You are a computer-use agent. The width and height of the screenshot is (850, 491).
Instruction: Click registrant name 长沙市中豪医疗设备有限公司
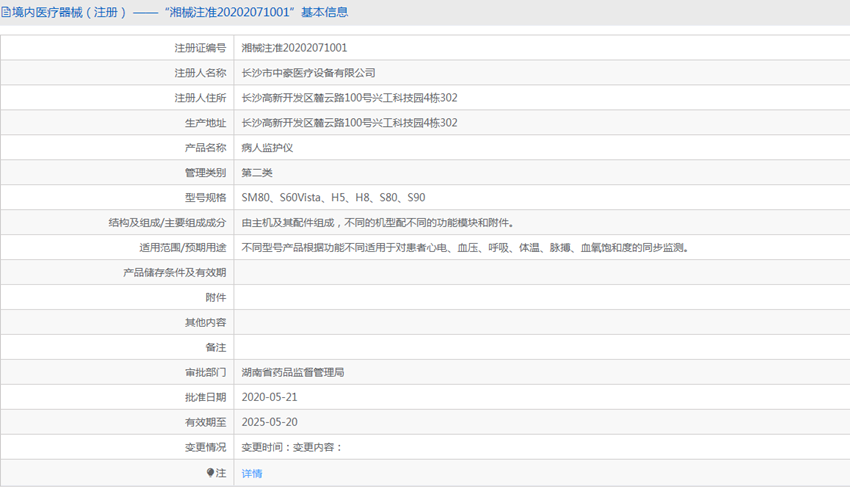click(x=308, y=73)
